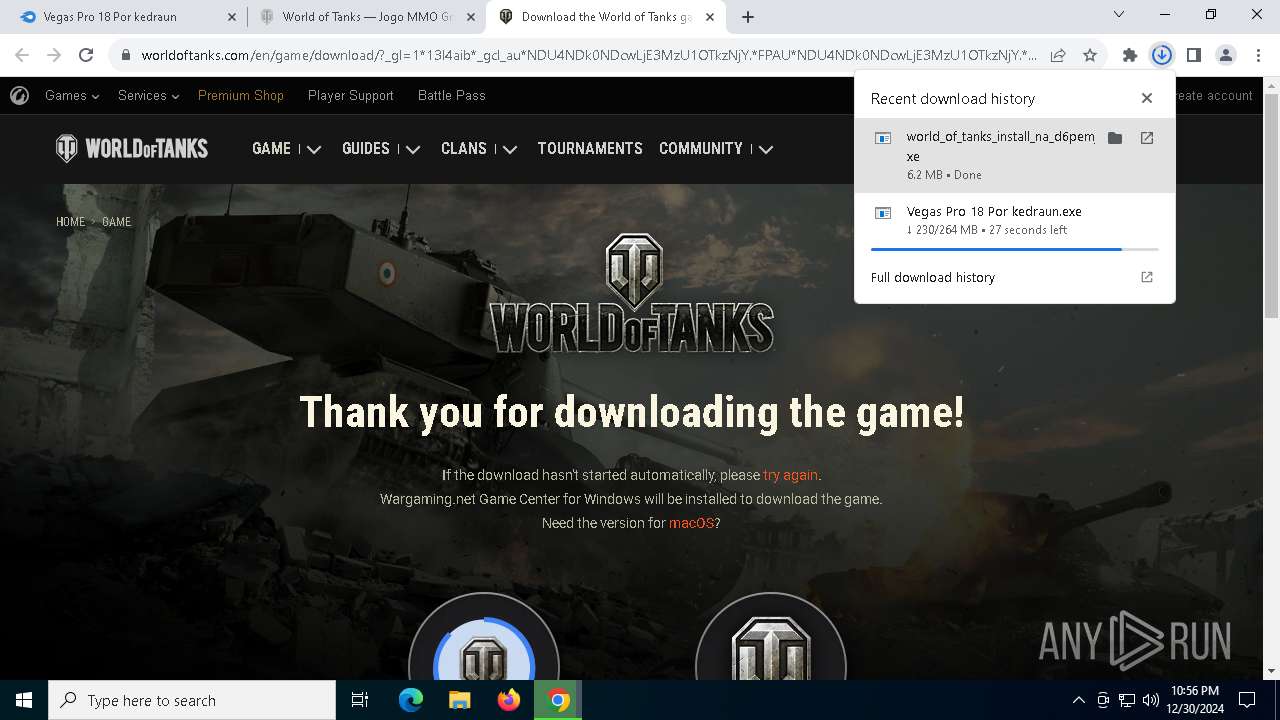Open Task View on taskbar
Image resolution: width=1280 pixels, height=720 pixels.
(x=360, y=700)
